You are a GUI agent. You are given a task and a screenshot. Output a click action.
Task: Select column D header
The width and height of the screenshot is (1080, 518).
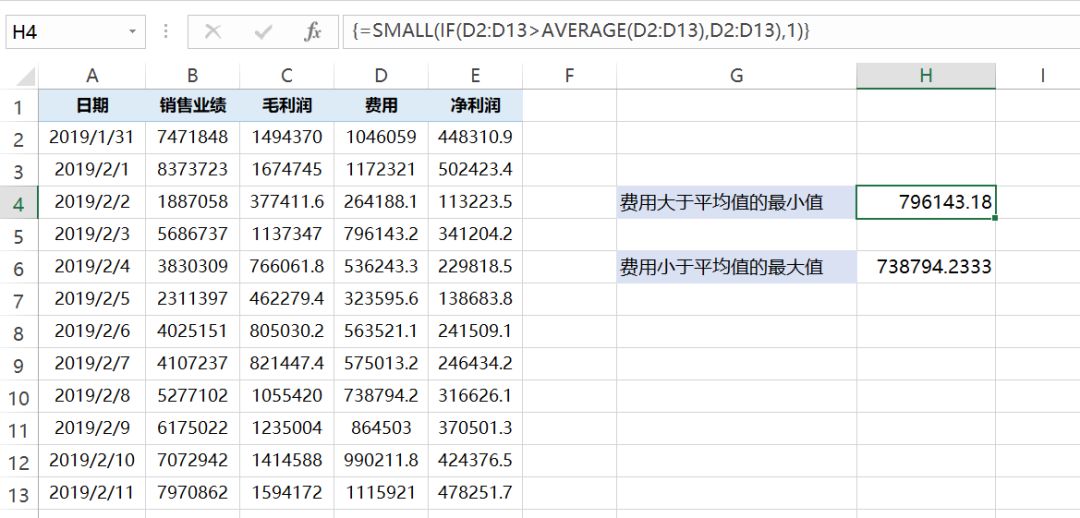pos(381,76)
